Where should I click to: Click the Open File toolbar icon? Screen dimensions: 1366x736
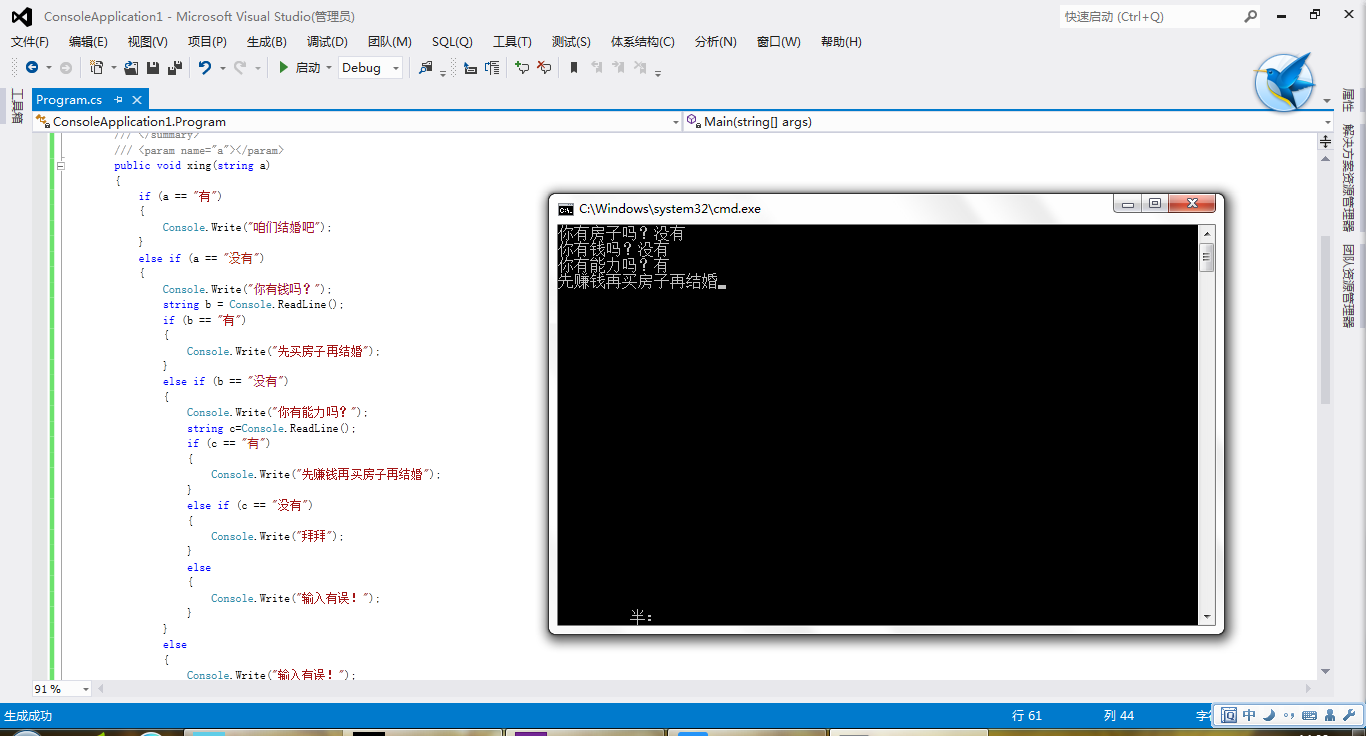[131, 67]
